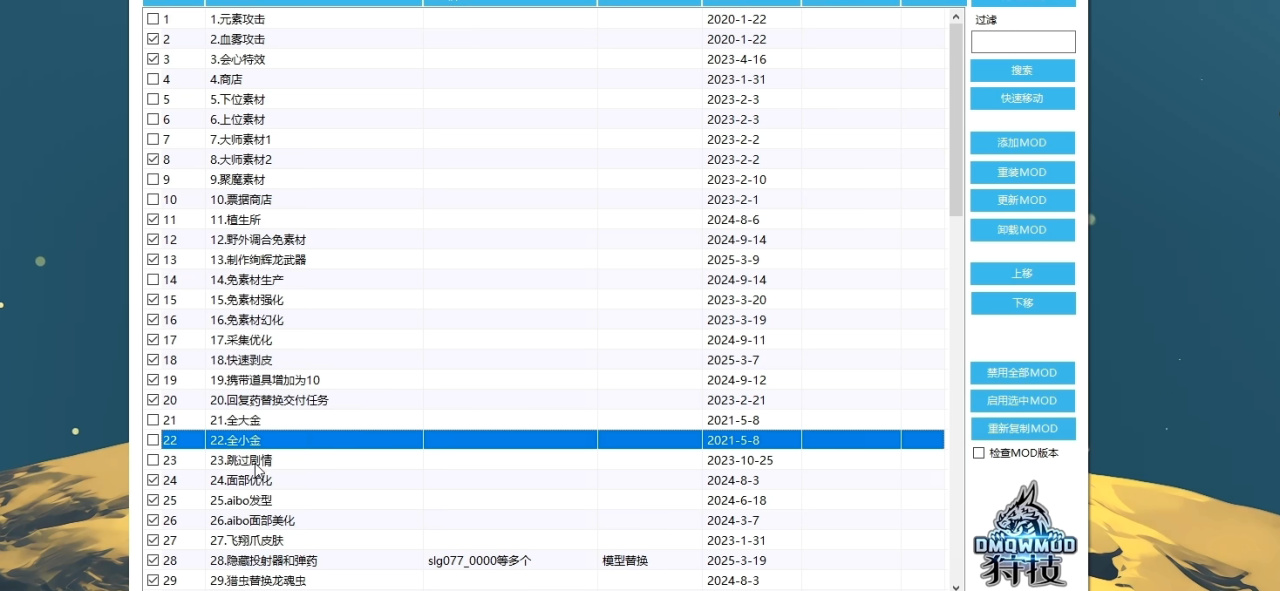This screenshot has height=591, width=1280.
Task: Untick the 16.免素材幻化 checkbox
Action: [153, 319]
